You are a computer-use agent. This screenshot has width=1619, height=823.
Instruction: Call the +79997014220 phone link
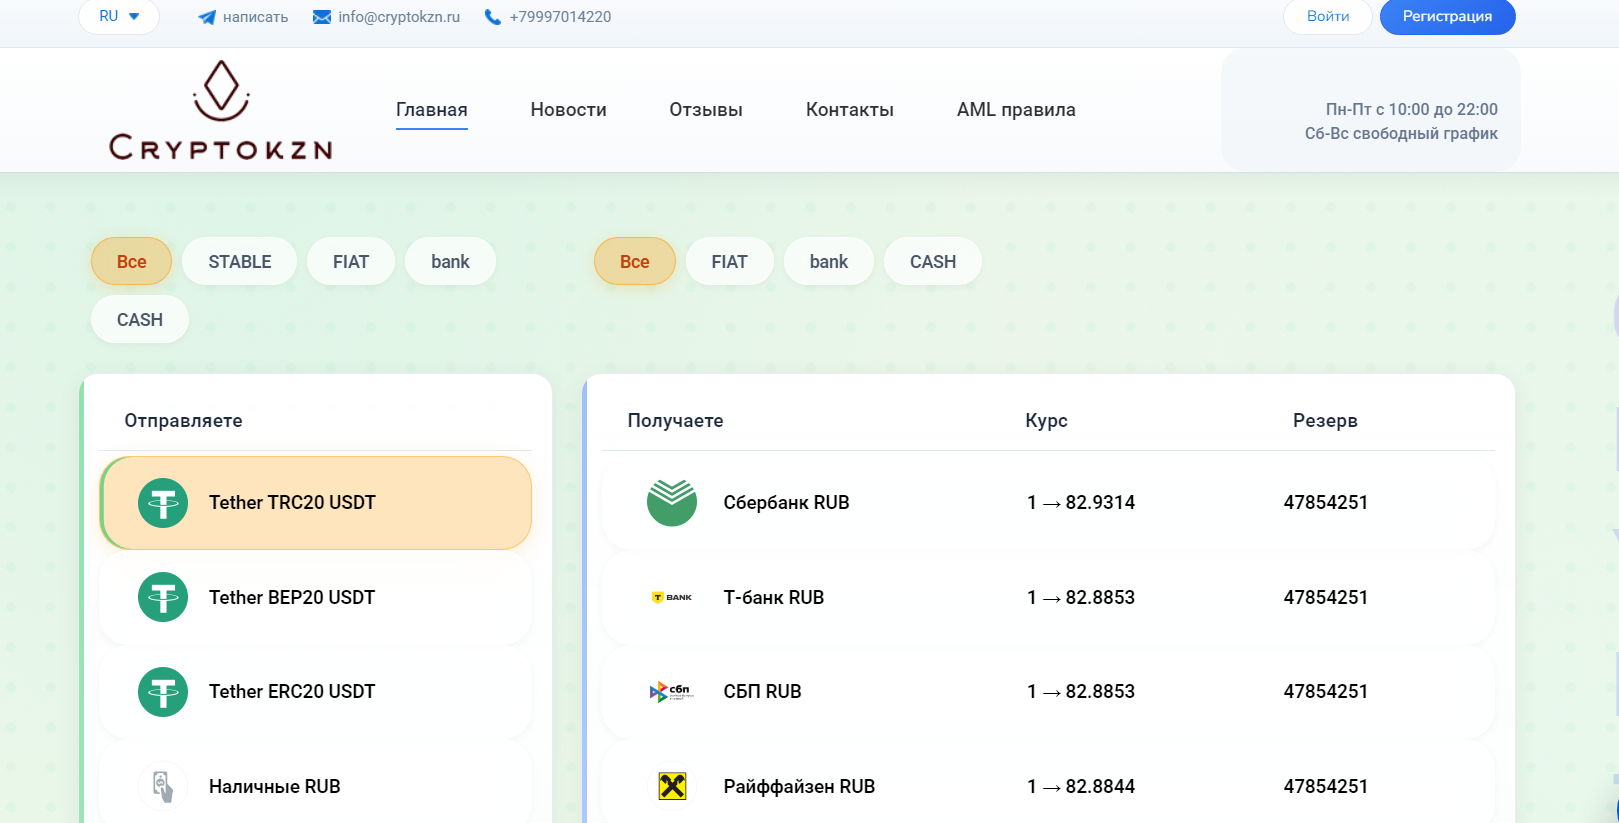point(560,17)
